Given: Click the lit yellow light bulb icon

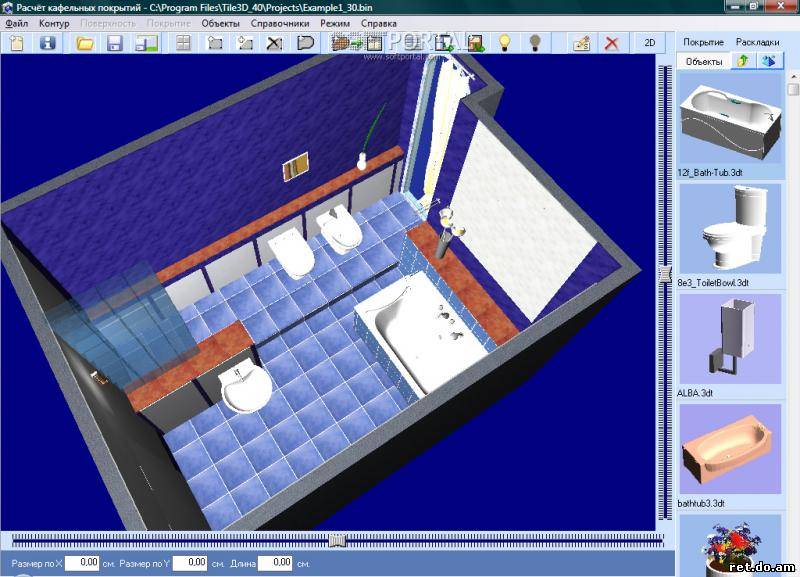Looking at the screenshot, I should [x=505, y=43].
